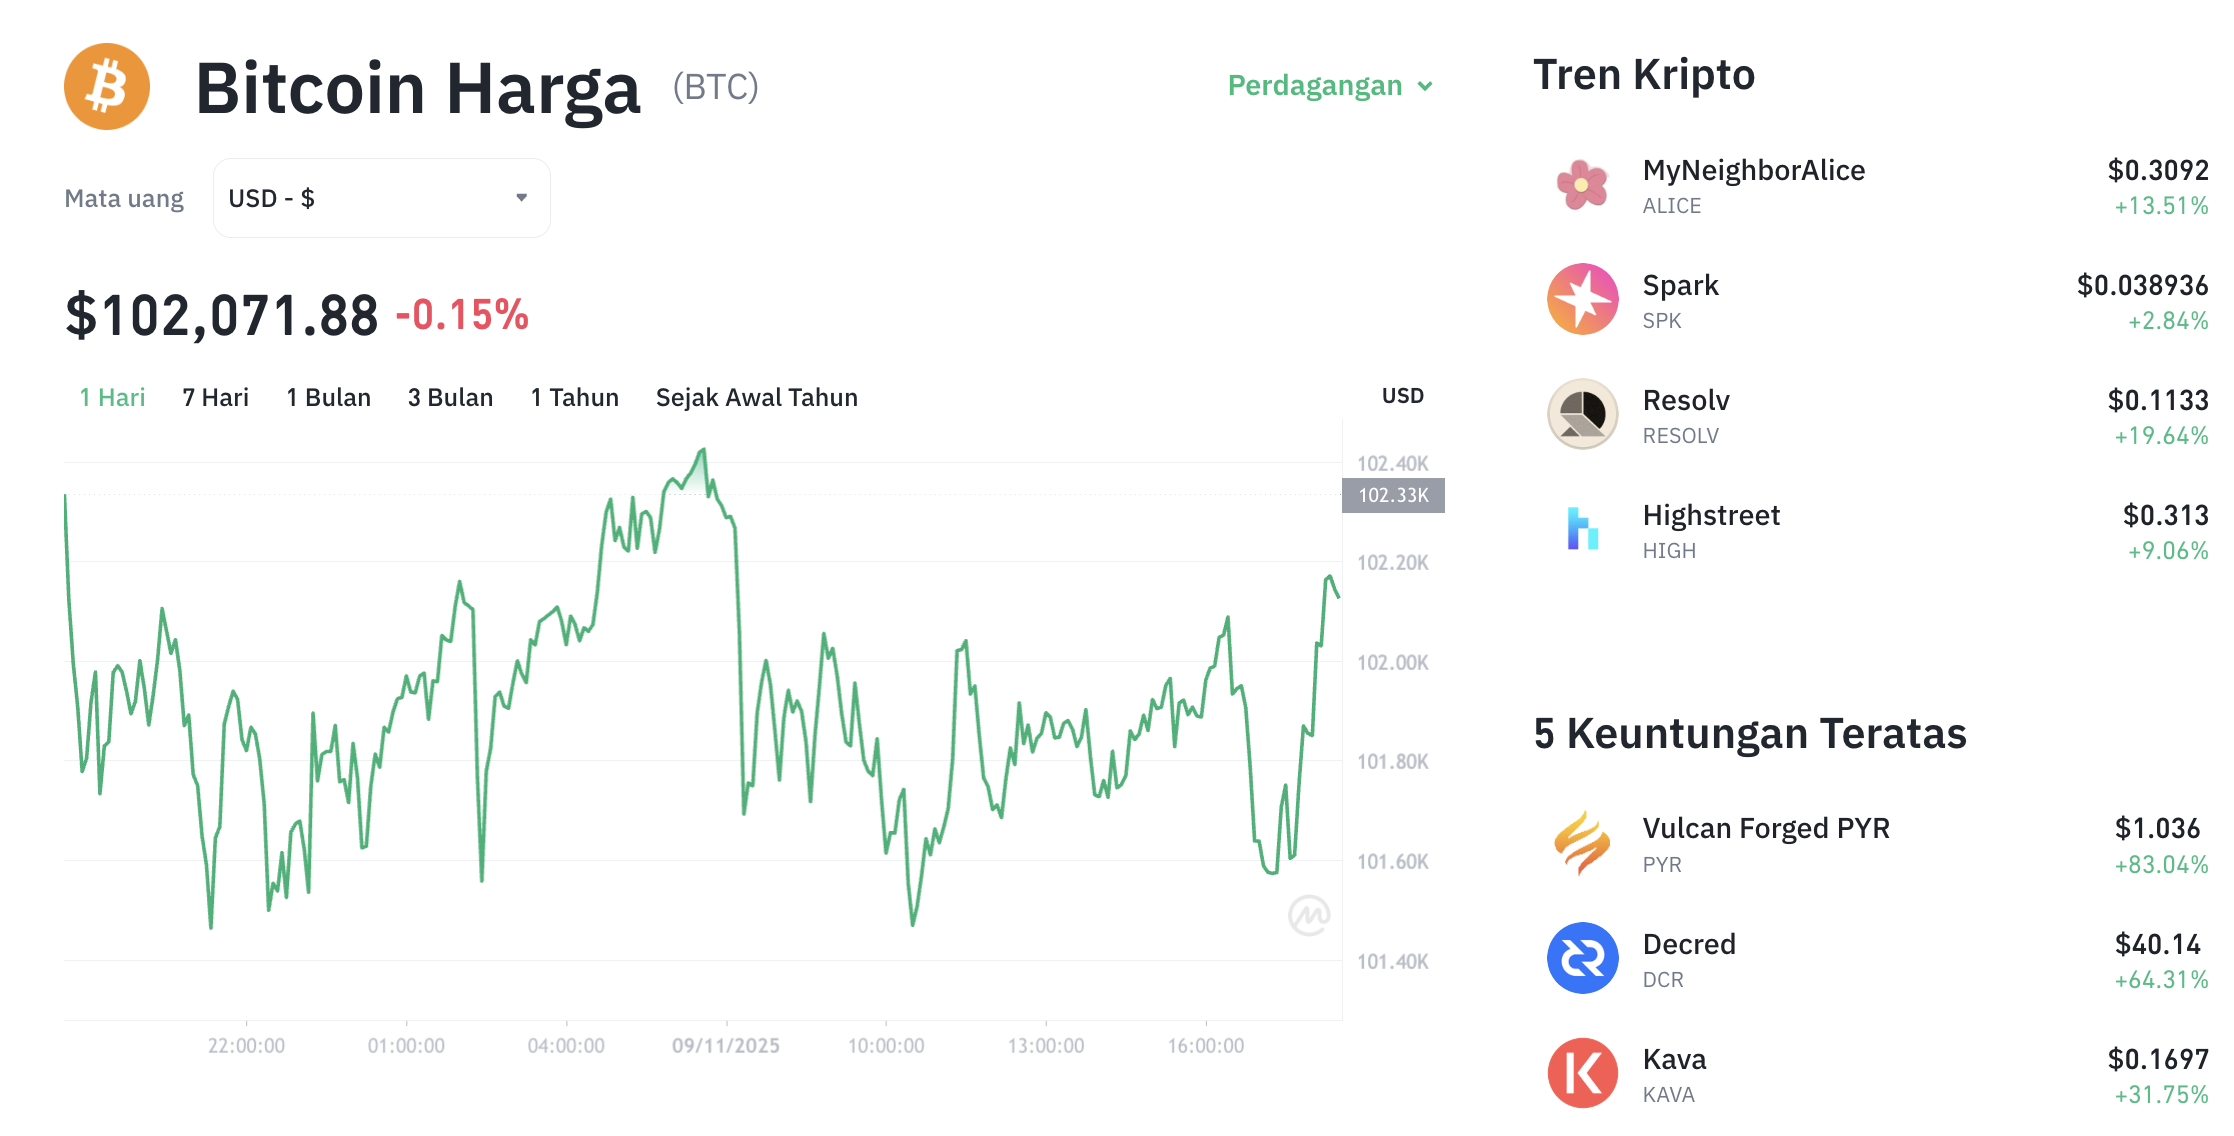Select the 1 Tahun time range
The height and width of the screenshot is (1136, 2234).
[574, 397]
